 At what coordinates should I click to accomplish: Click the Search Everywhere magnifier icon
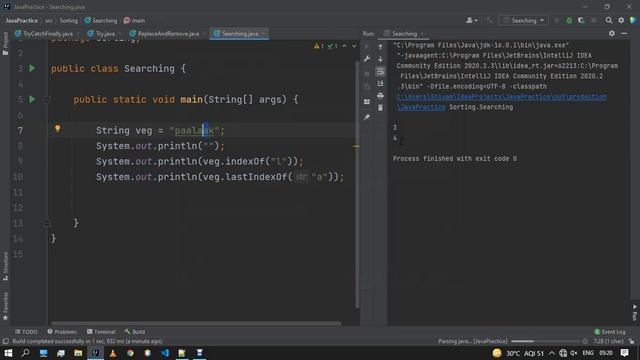coord(609,20)
